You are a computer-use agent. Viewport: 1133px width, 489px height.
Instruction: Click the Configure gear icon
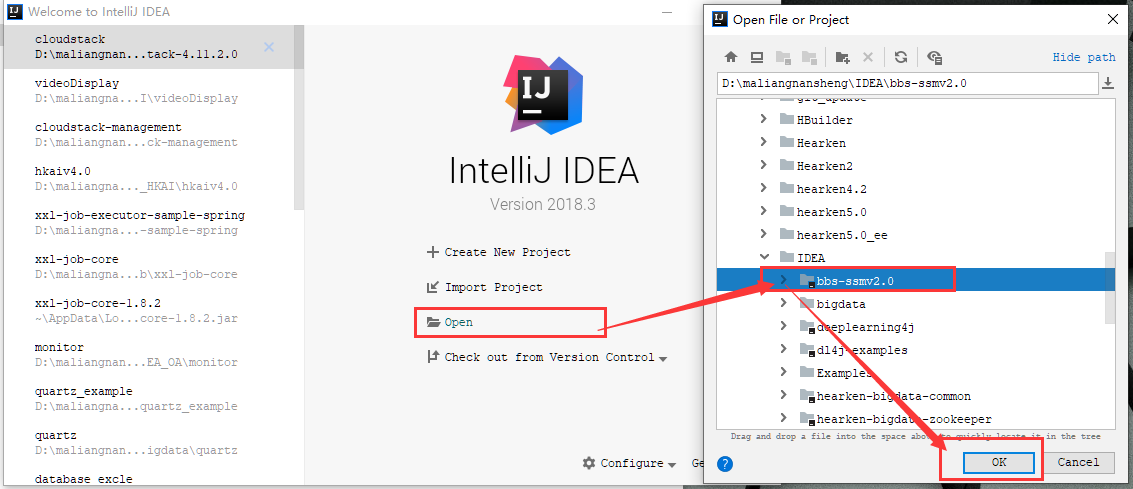590,463
